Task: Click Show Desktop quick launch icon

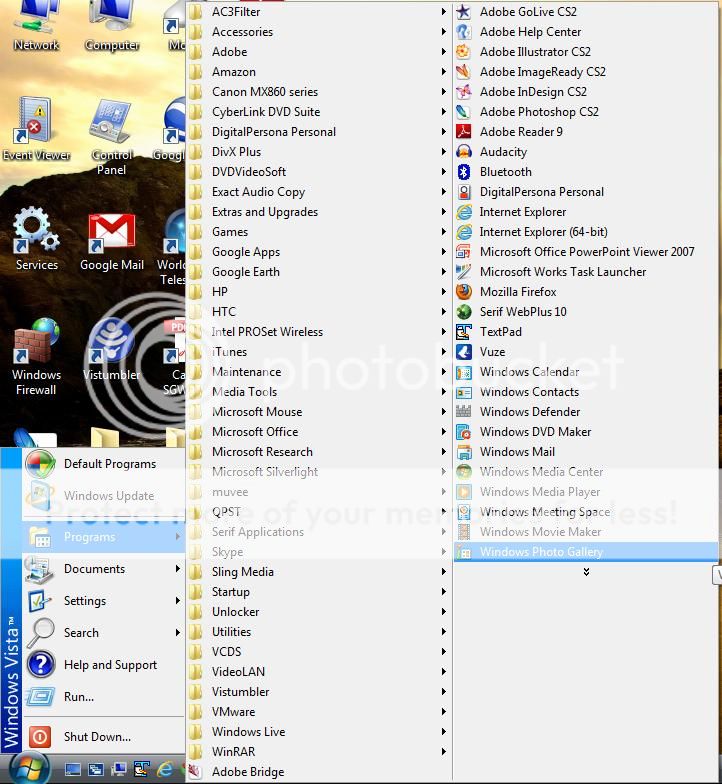Action: 73,769
